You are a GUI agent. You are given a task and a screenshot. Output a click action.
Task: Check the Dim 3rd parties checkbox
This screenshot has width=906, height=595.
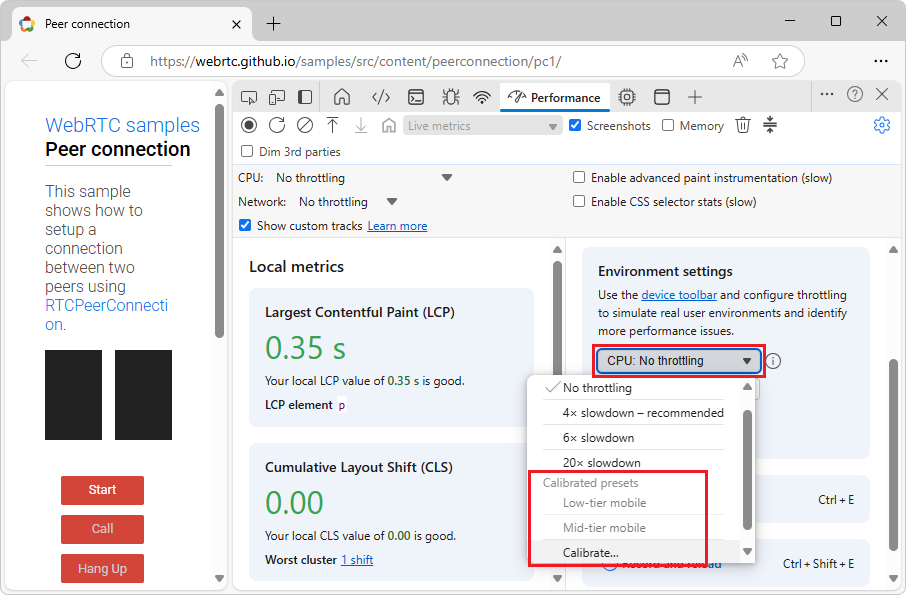pos(245,151)
